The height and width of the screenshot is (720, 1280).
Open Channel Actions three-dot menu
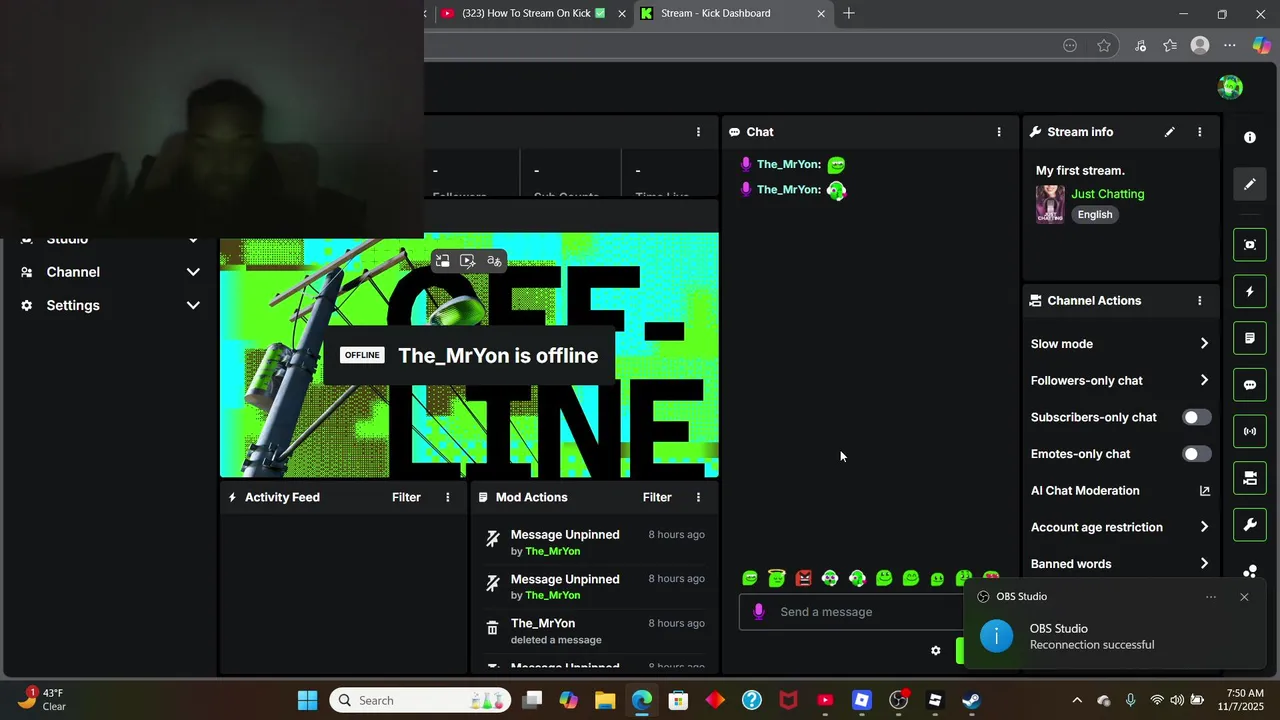[x=1200, y=301]
